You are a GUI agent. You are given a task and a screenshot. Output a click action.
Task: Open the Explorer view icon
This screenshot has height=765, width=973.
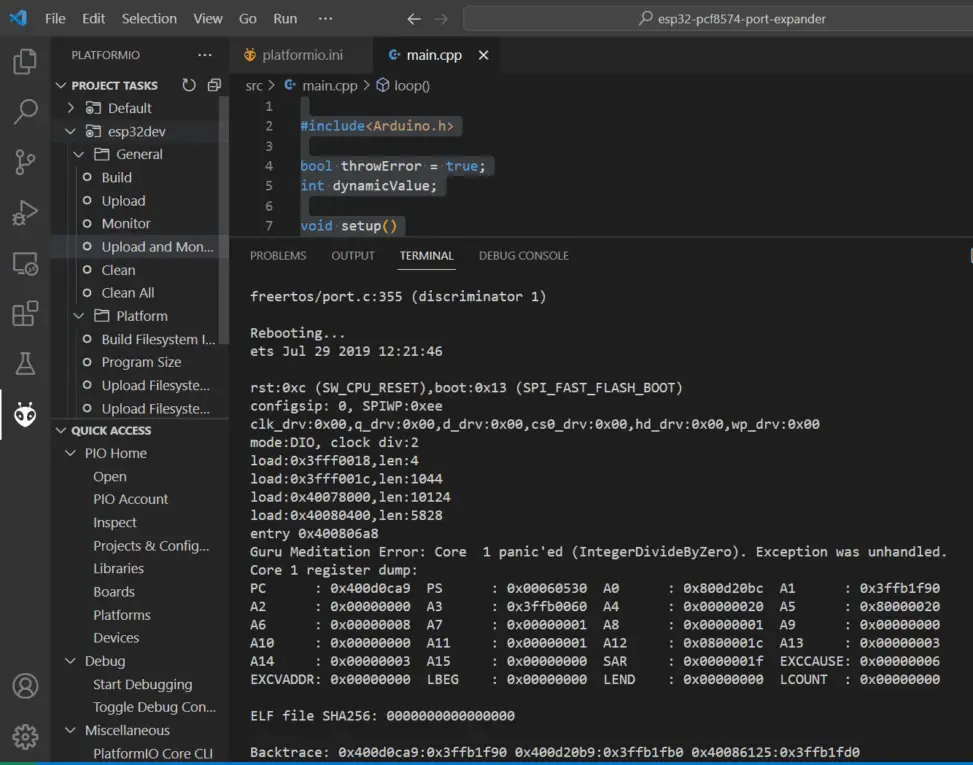(x=25, y=61)
